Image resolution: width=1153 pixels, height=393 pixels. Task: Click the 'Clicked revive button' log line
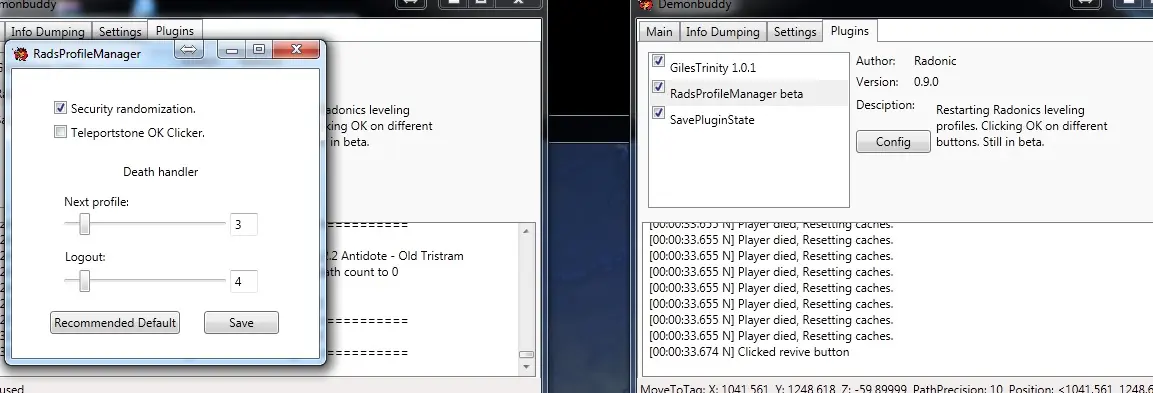click(x=749, y=352)
